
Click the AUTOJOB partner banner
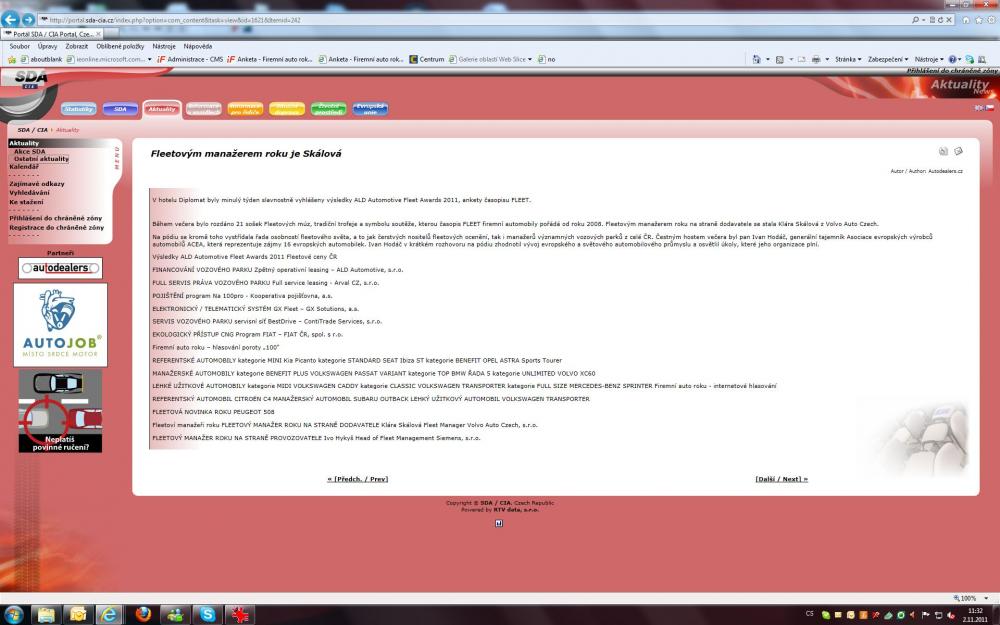coord(60,325)
